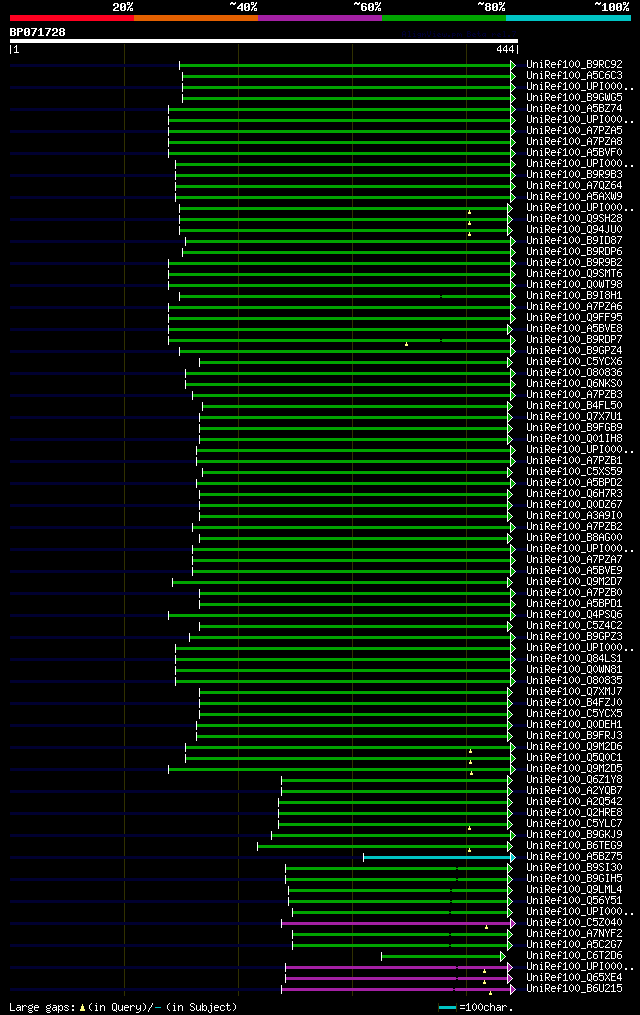
Task: Click the cyan =100char. scale legend bar
Action: [447, 1007]
